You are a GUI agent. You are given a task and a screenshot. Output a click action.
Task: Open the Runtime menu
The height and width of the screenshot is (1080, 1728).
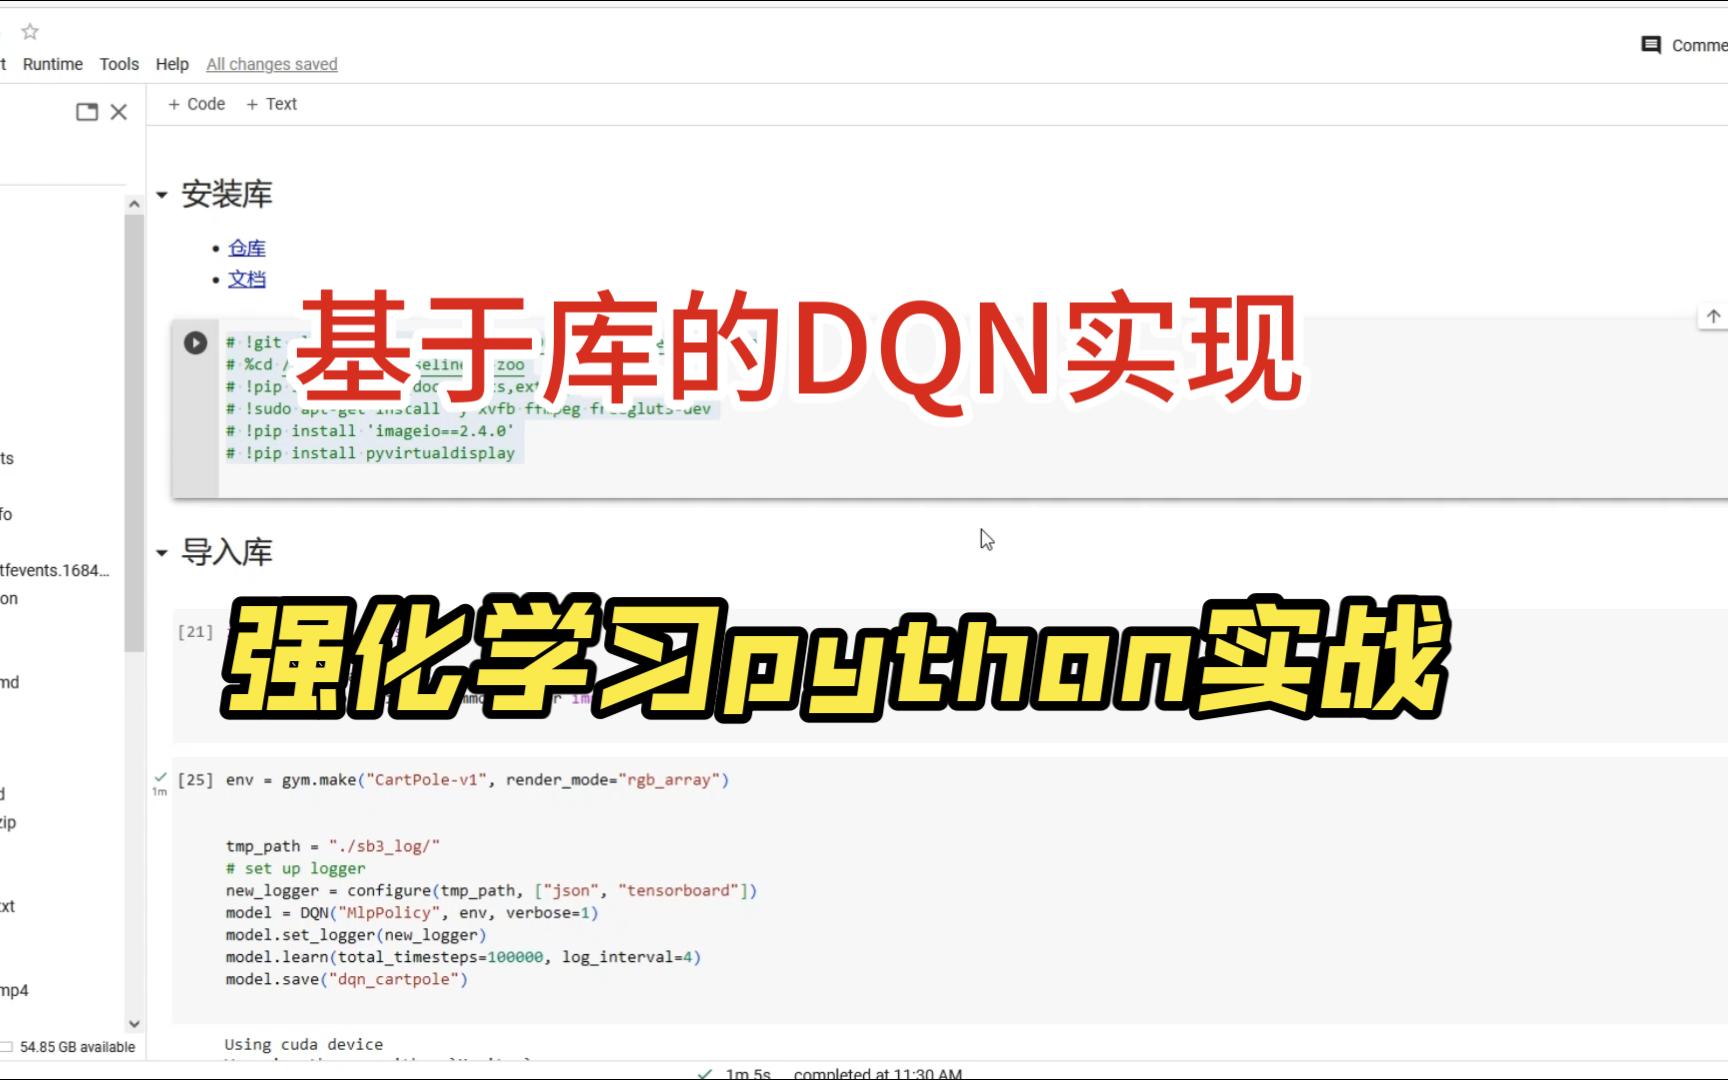click(x=53, y=64)
